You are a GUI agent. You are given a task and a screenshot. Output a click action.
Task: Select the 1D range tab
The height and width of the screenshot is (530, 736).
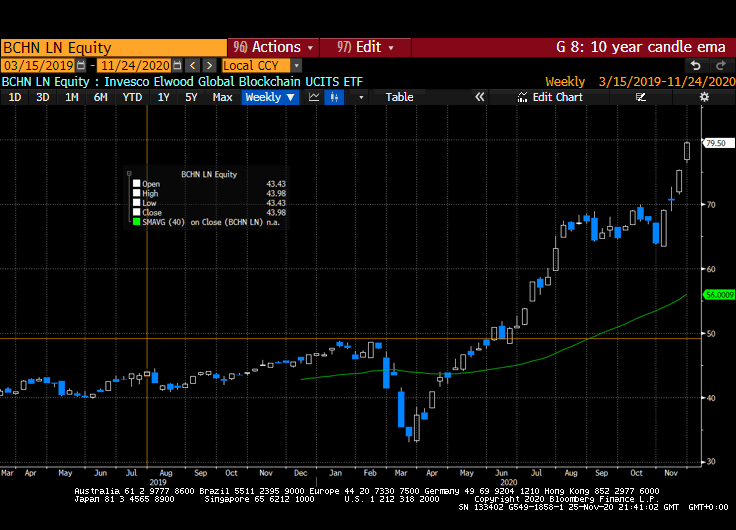point(15,97)
